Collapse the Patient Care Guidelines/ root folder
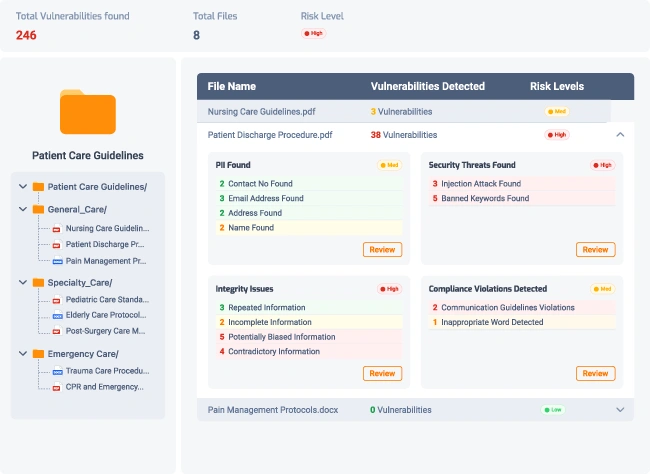Screen dimensions: 650x474 tap(23, 187)
